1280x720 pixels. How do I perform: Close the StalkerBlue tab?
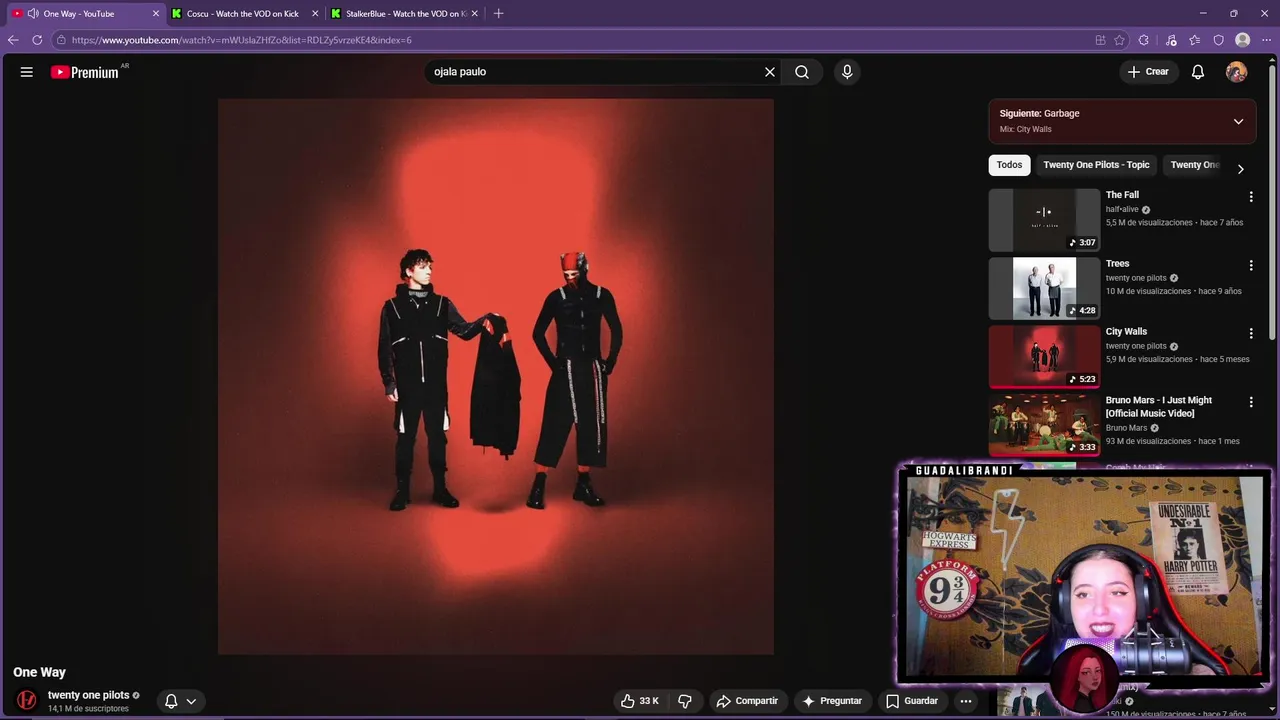coord(474,14)
